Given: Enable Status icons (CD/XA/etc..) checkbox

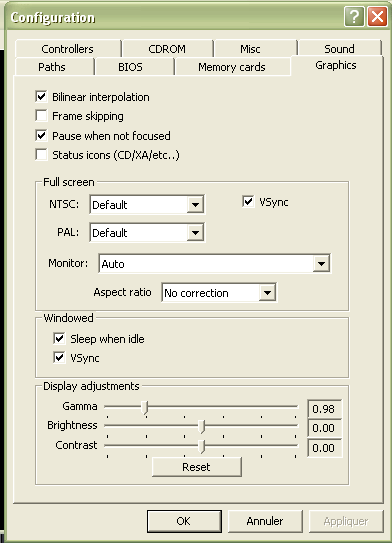Looking at the screenshot, I should (x=41, y=154).
